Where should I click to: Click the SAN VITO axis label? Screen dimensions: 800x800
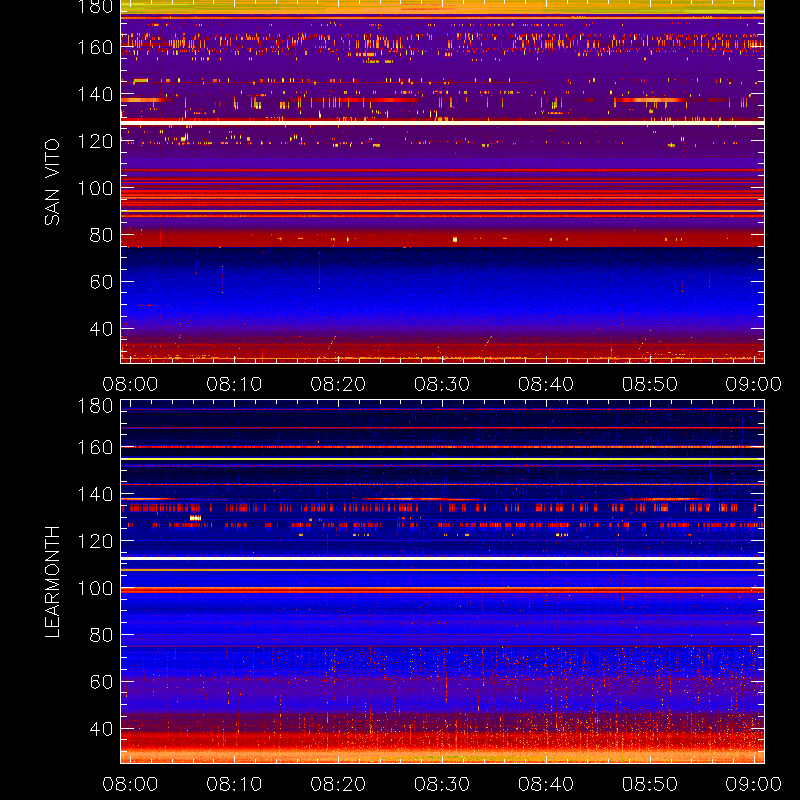coord(52,182)
